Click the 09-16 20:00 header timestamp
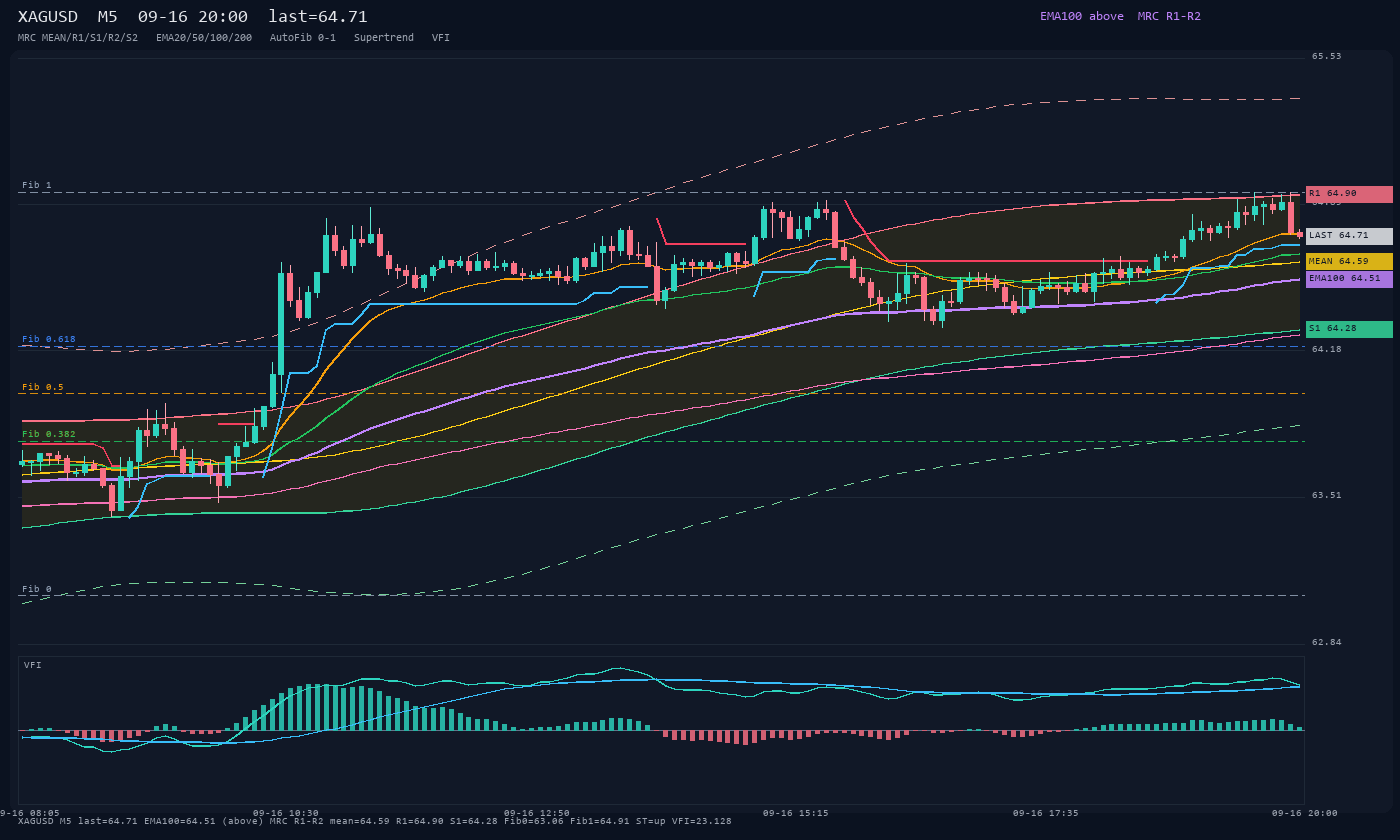Image resolution: width=1400 pixels, height=840 pixels. [193, 17]
